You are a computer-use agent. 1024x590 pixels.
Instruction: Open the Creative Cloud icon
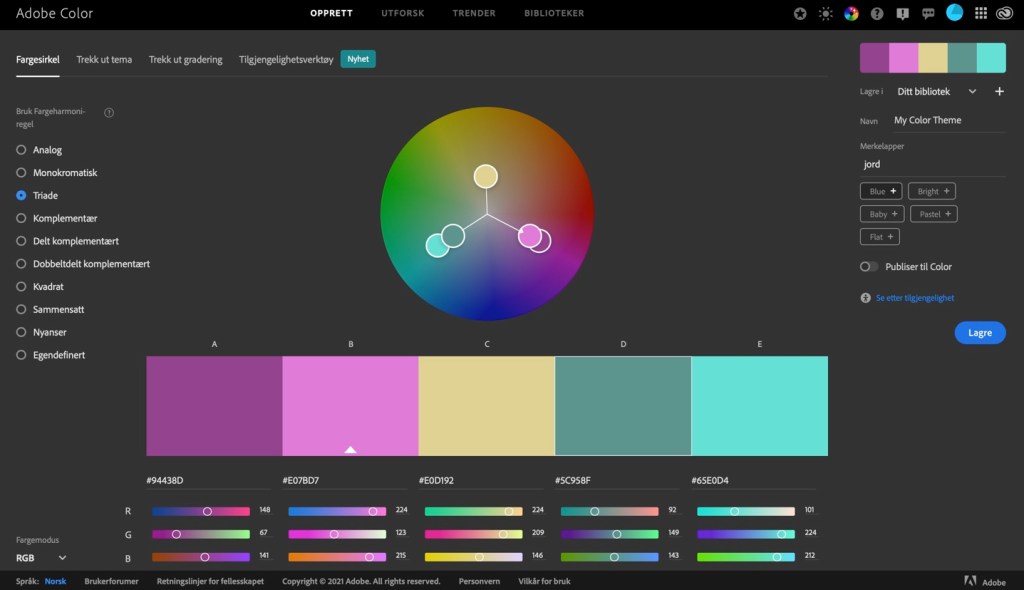coord(1004,14)
